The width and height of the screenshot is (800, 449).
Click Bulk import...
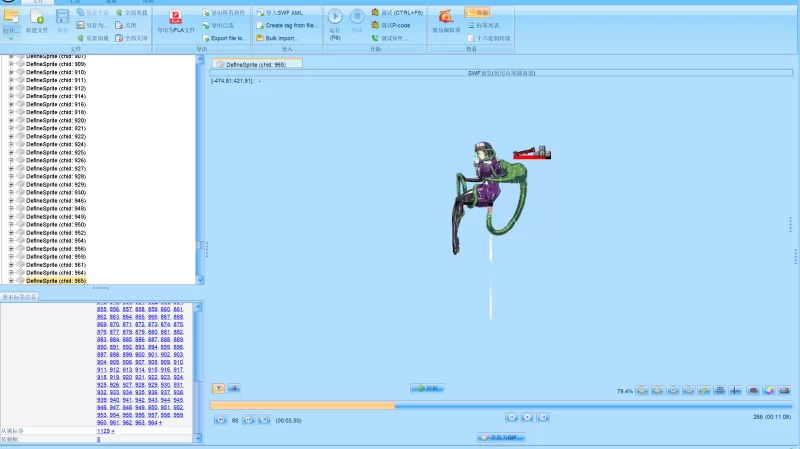tap(277, 38)
